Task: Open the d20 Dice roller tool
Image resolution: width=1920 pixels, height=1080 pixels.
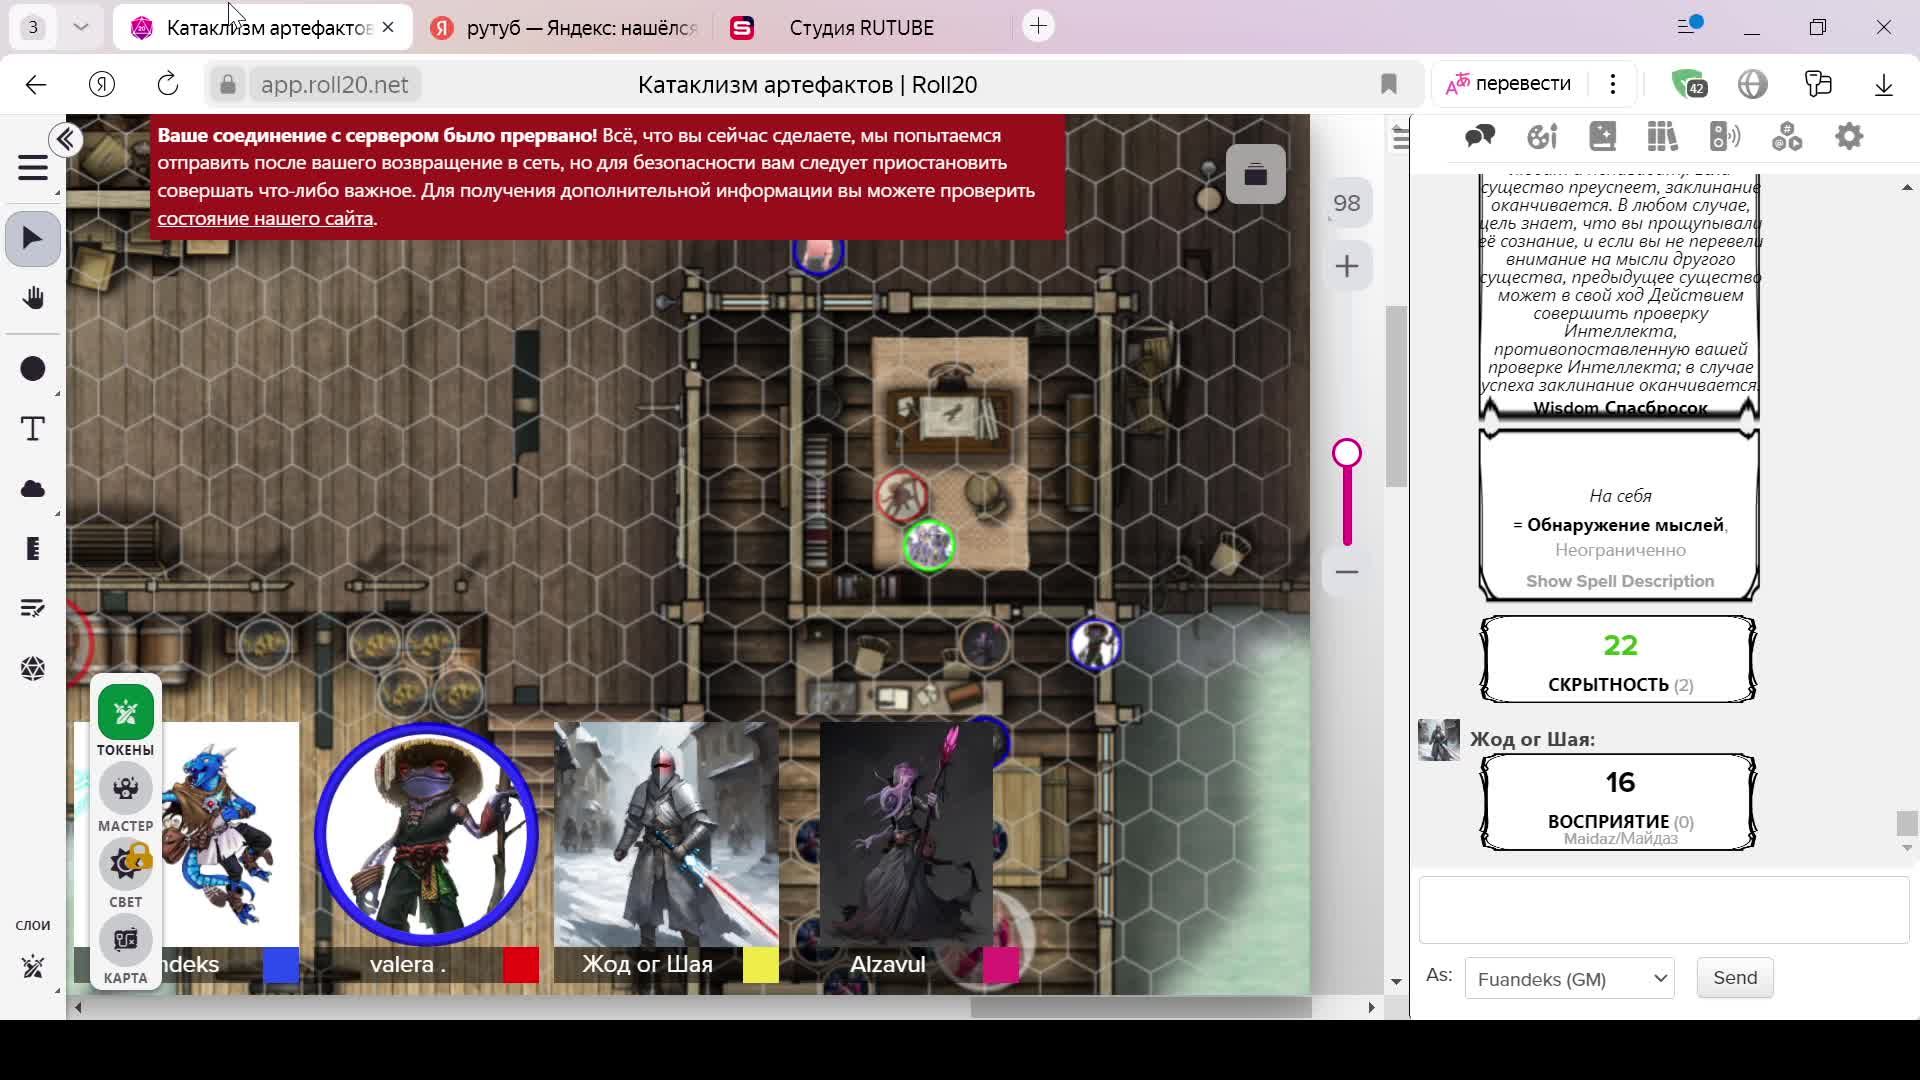Action: [x=33, y=668]
